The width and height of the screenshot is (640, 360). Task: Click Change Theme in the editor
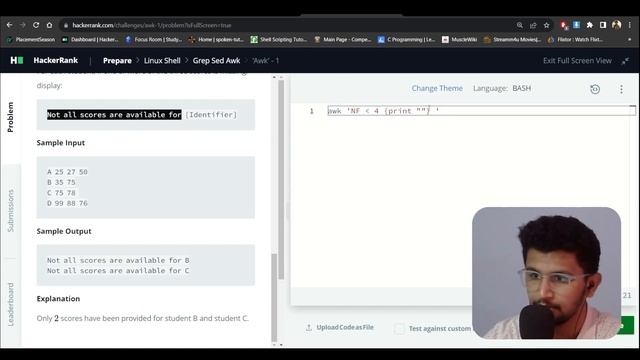coord(437,88)
